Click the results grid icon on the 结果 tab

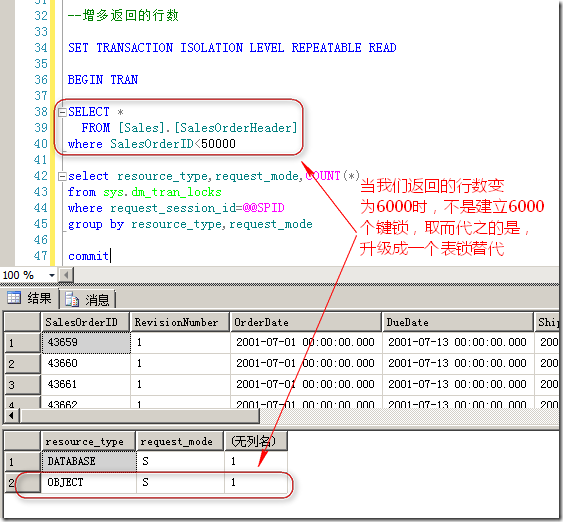pyautogui.click(x=14, y=298)
